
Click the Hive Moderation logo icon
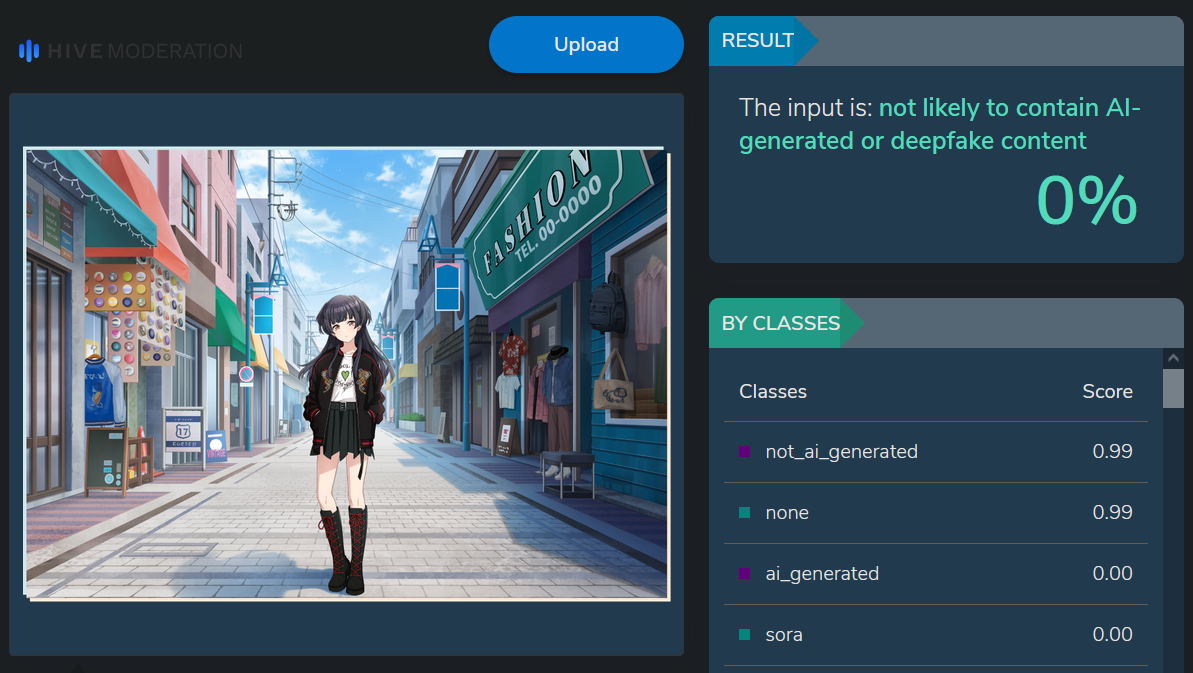(x=29, y=51)
